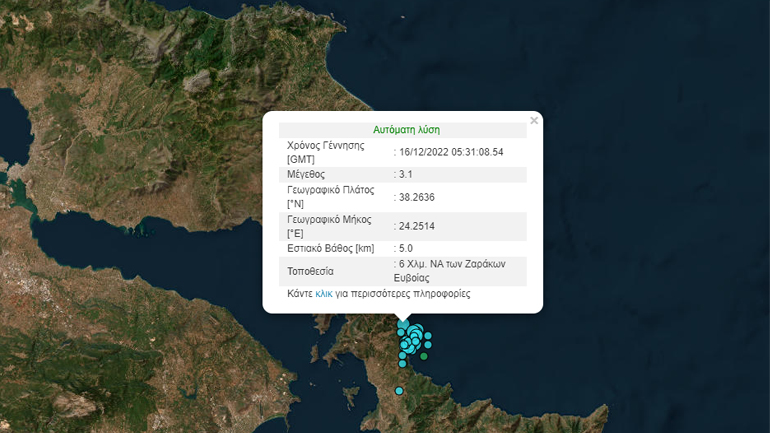Image resolution: width=770 pixels, height=433 pixels.
Task: Click the longitude value '24.2514'
Action: pos(416,226)
